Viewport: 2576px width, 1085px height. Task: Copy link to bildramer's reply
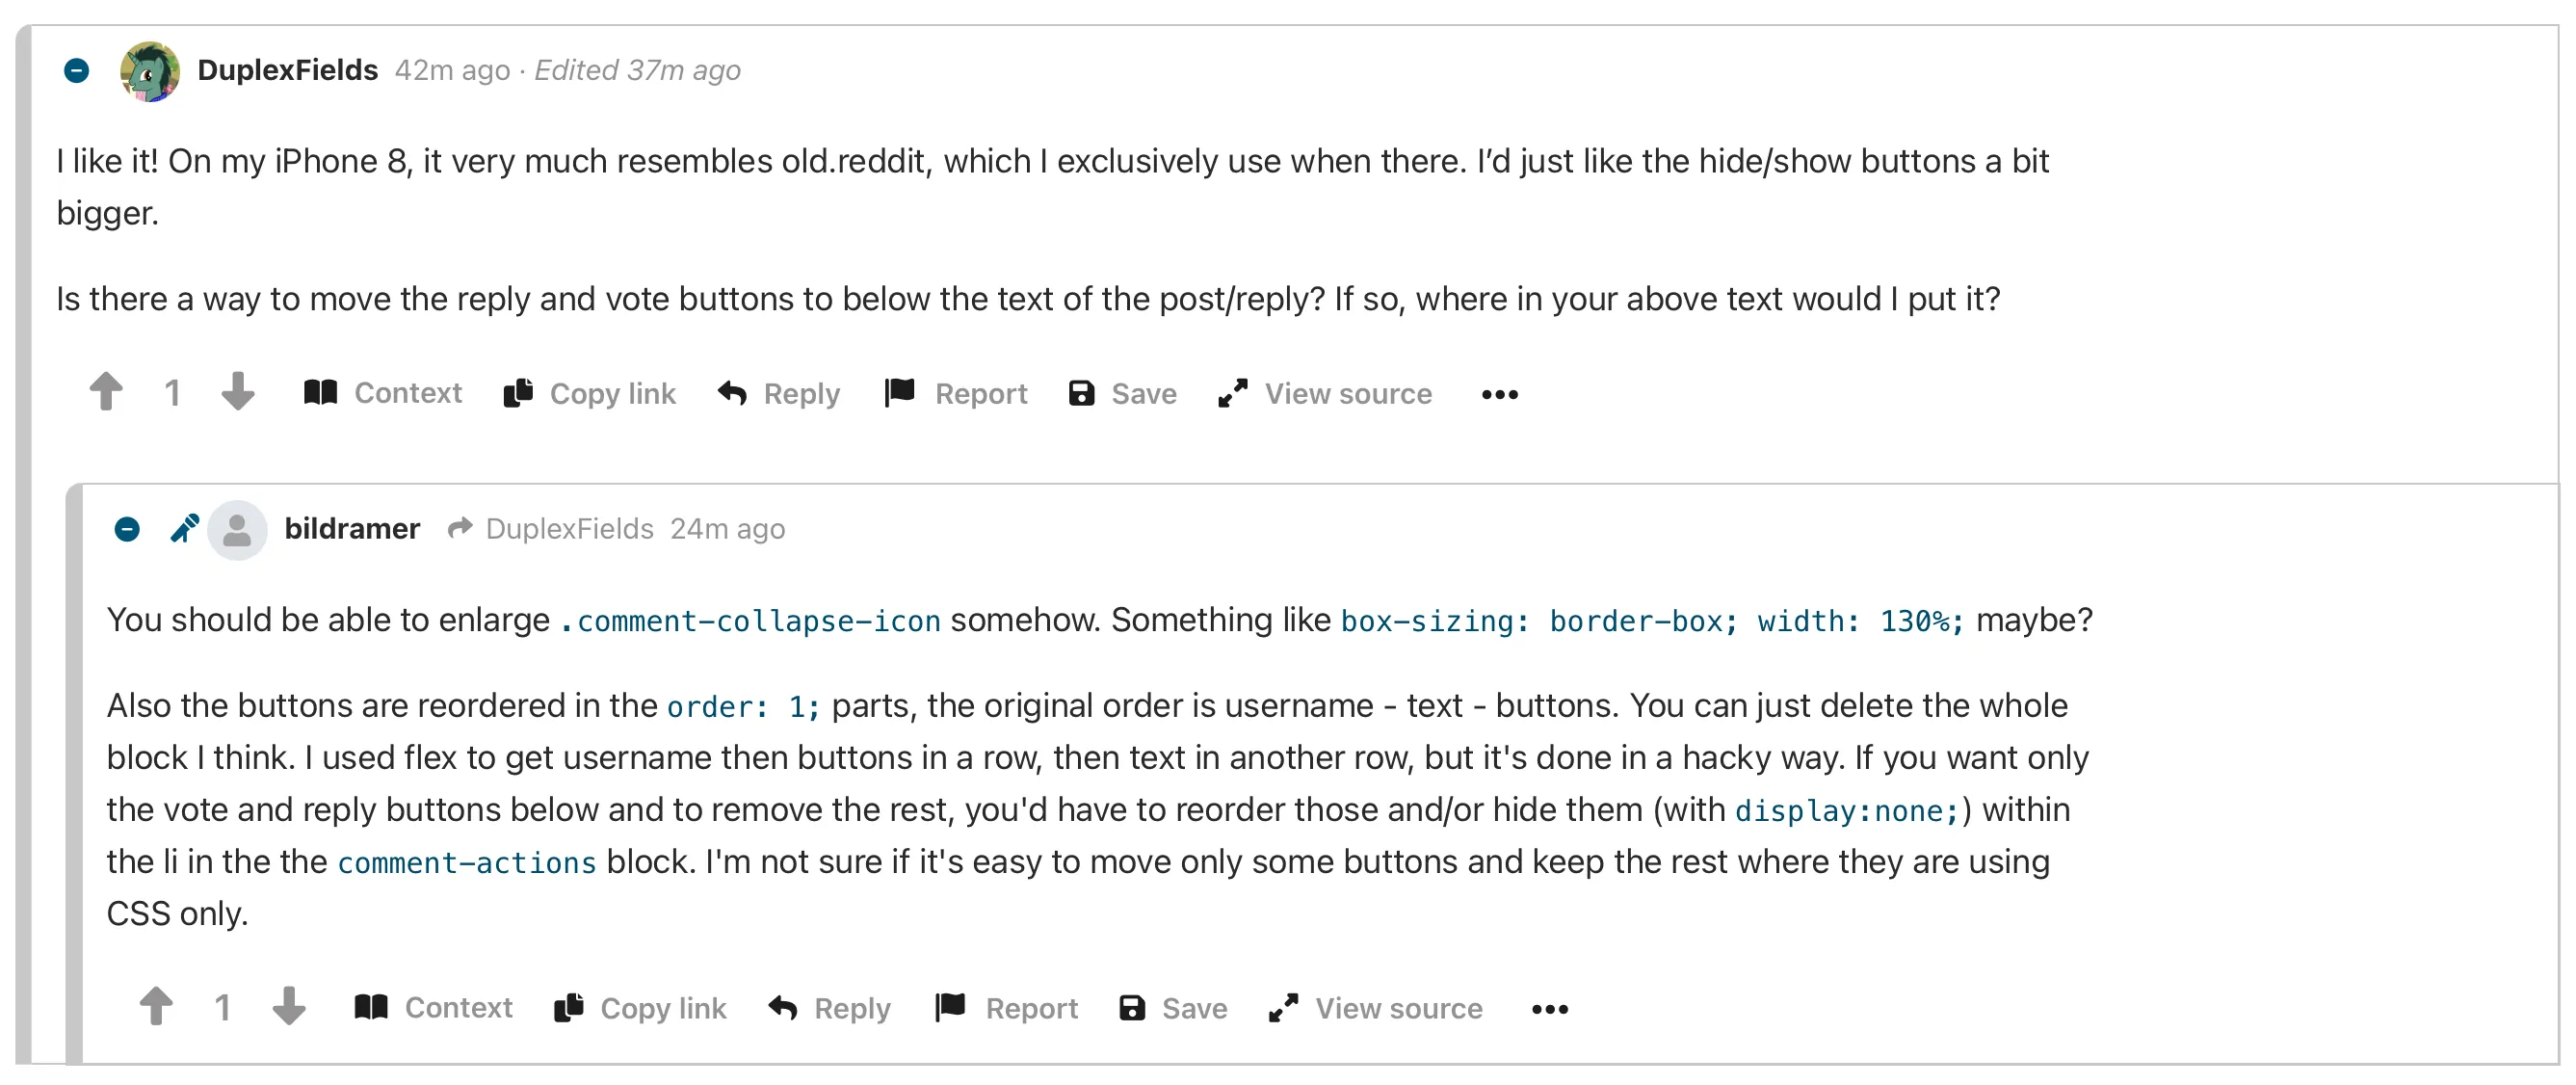[x=640, y=1008]
